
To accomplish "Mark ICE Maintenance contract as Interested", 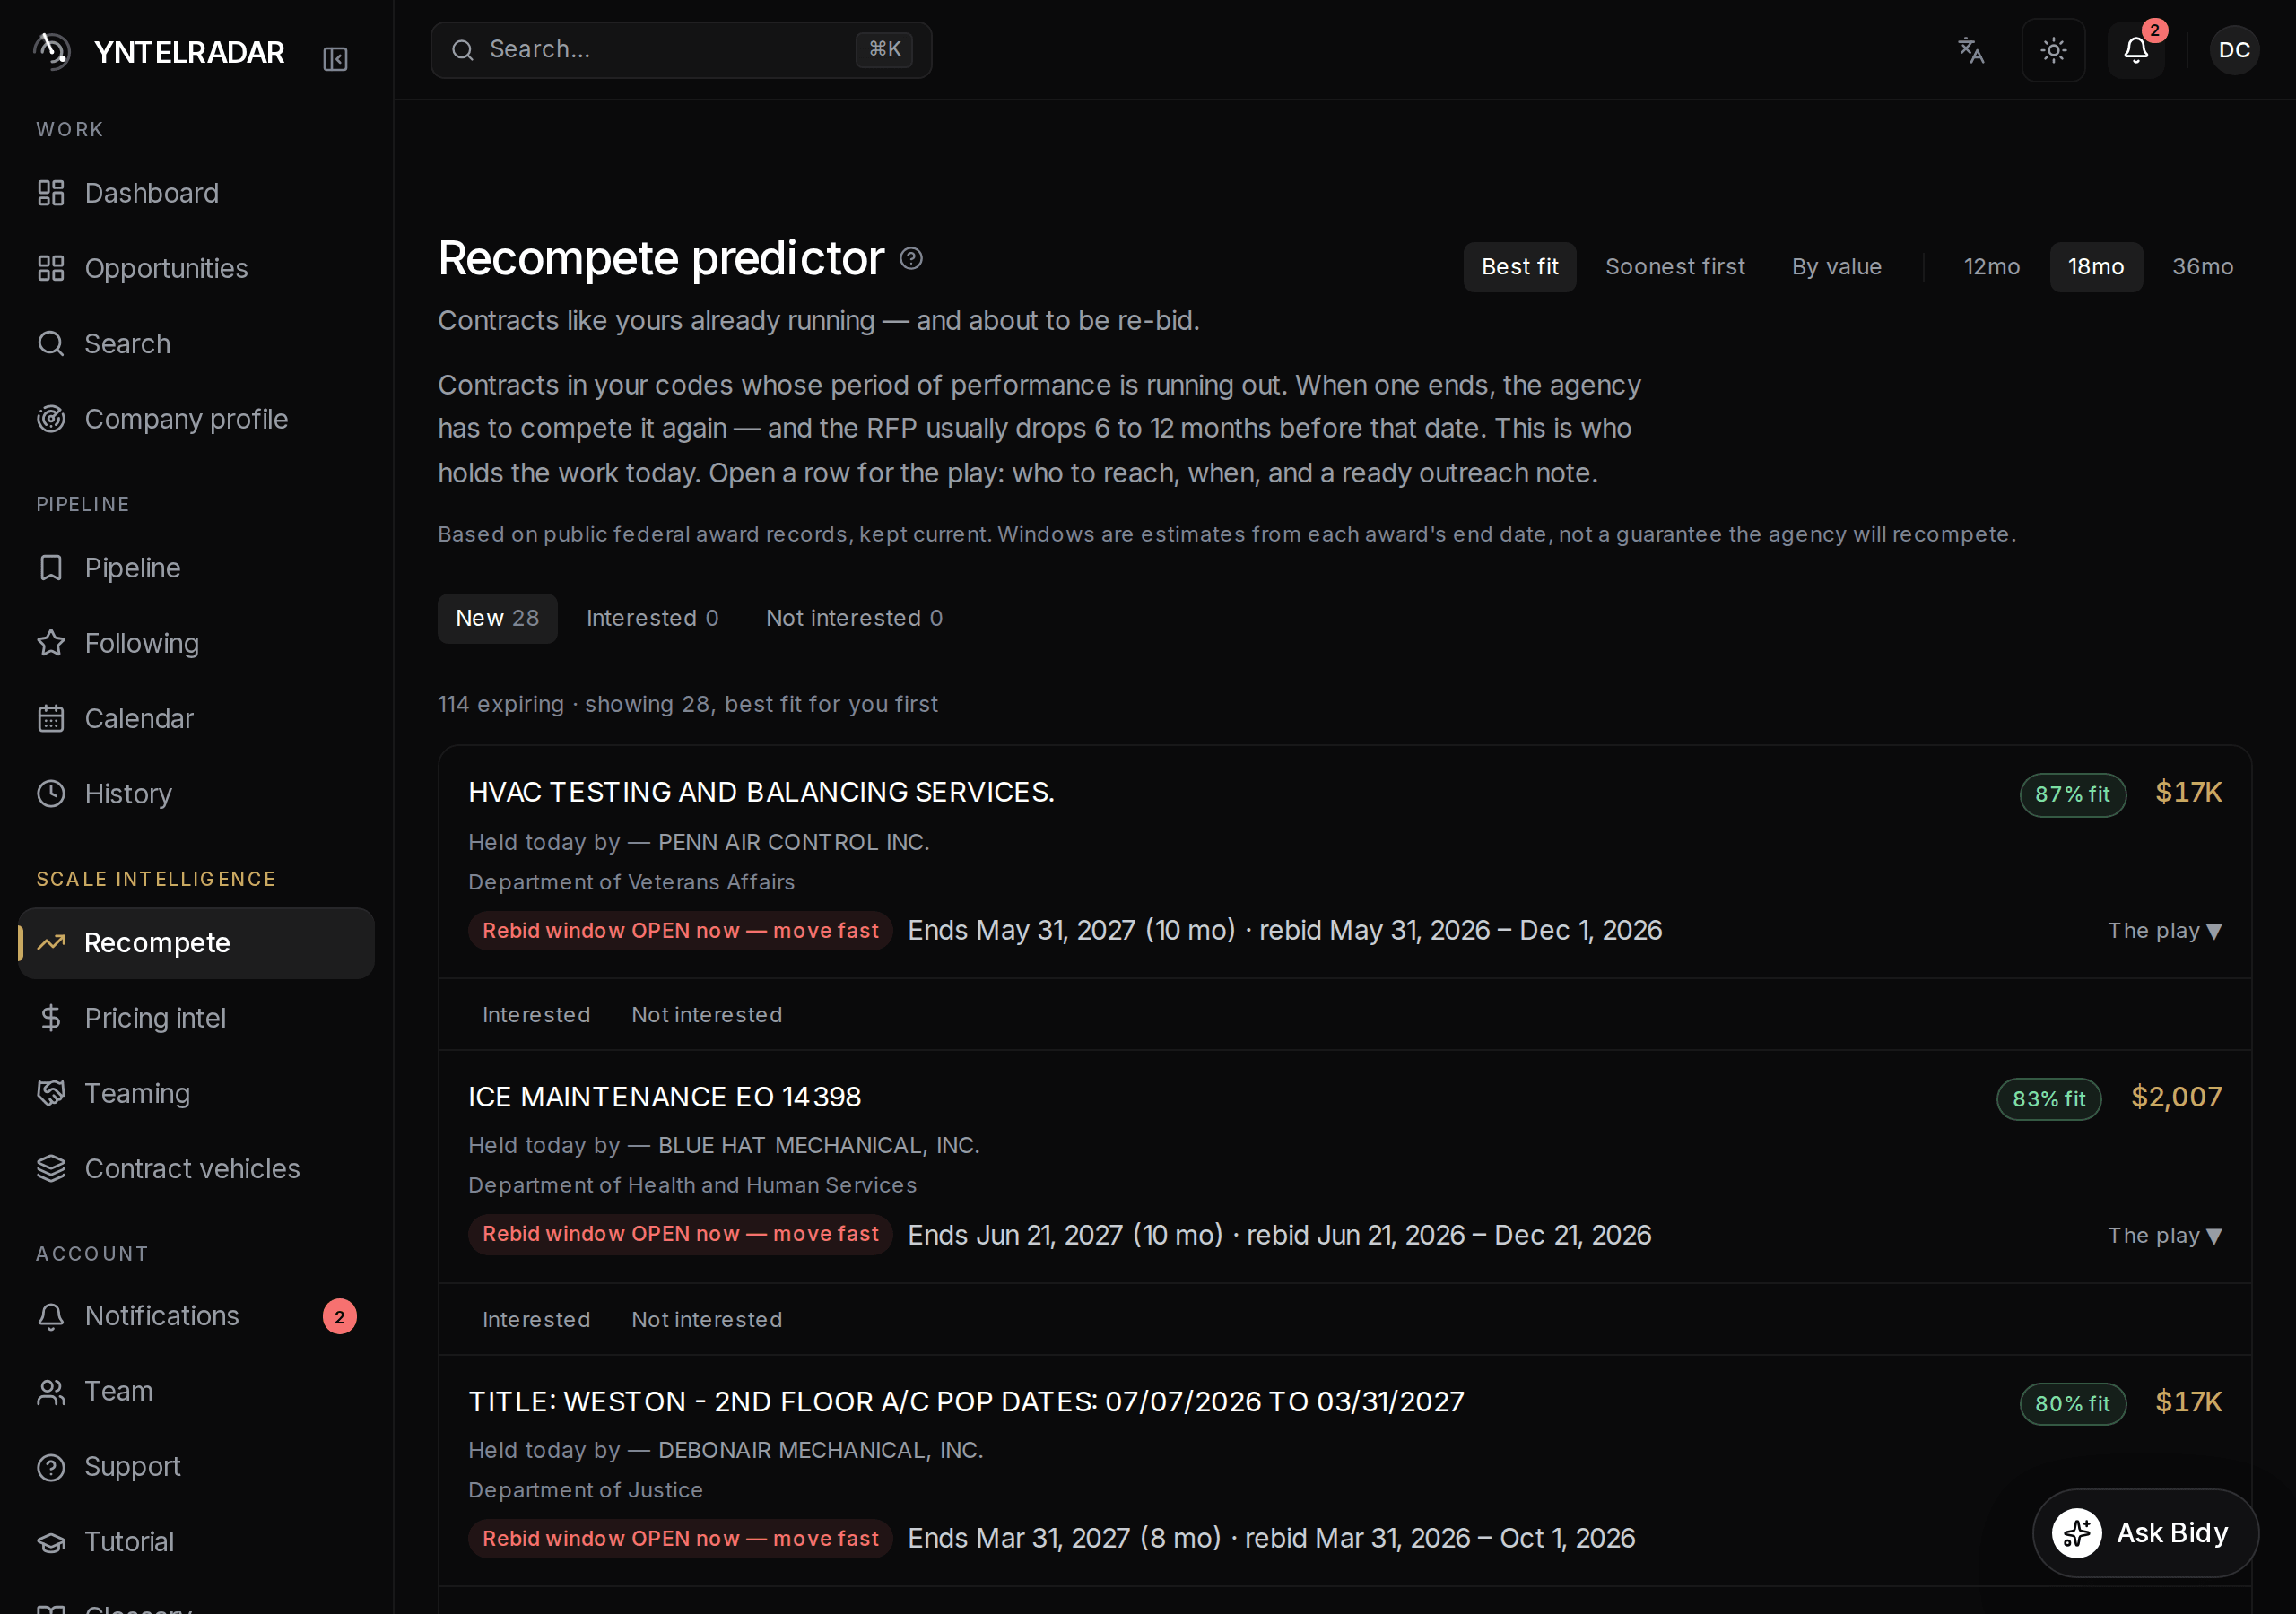I will [536, 1320].
